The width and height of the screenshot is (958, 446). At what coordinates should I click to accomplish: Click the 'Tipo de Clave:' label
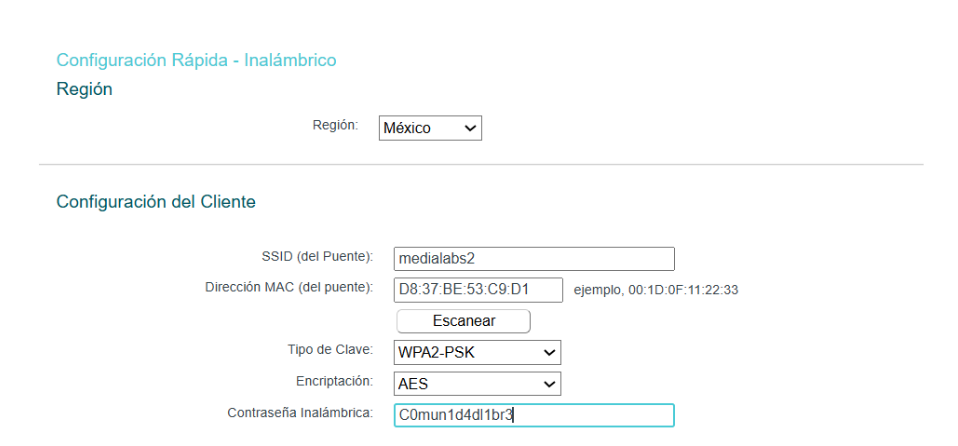coord(329,350)
